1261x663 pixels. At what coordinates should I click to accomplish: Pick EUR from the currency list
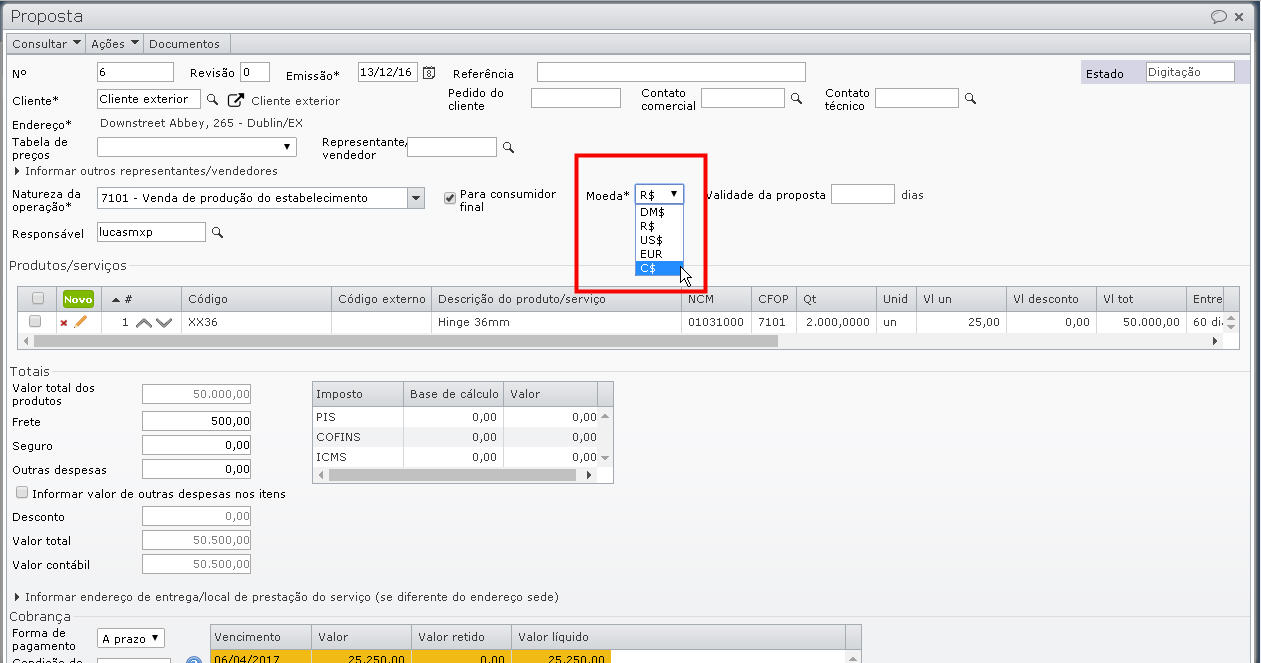[x=659, y=254]
